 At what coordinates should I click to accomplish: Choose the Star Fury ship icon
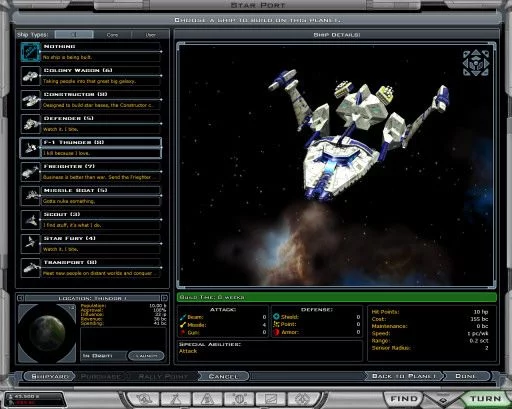(30, 244)
